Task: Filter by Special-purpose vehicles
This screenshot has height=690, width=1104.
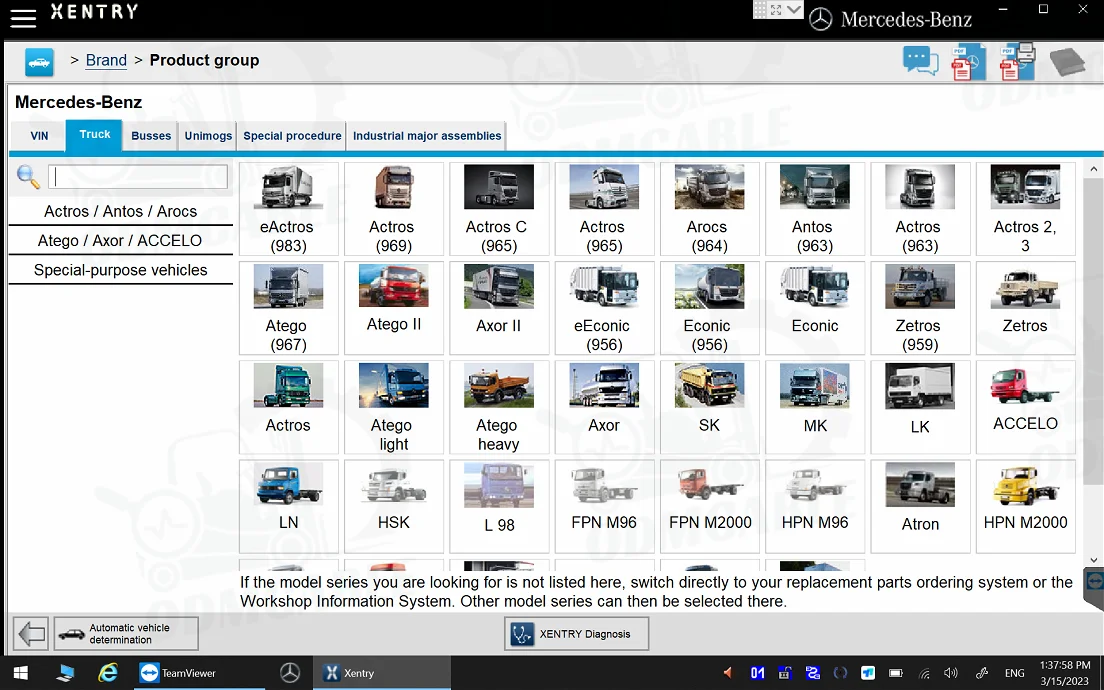Action: pyautogui.click(x=120, y=270)
